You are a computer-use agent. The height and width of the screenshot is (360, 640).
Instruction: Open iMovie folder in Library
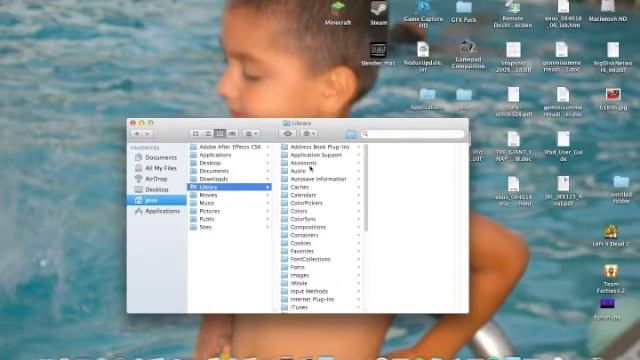click(321, 283)
